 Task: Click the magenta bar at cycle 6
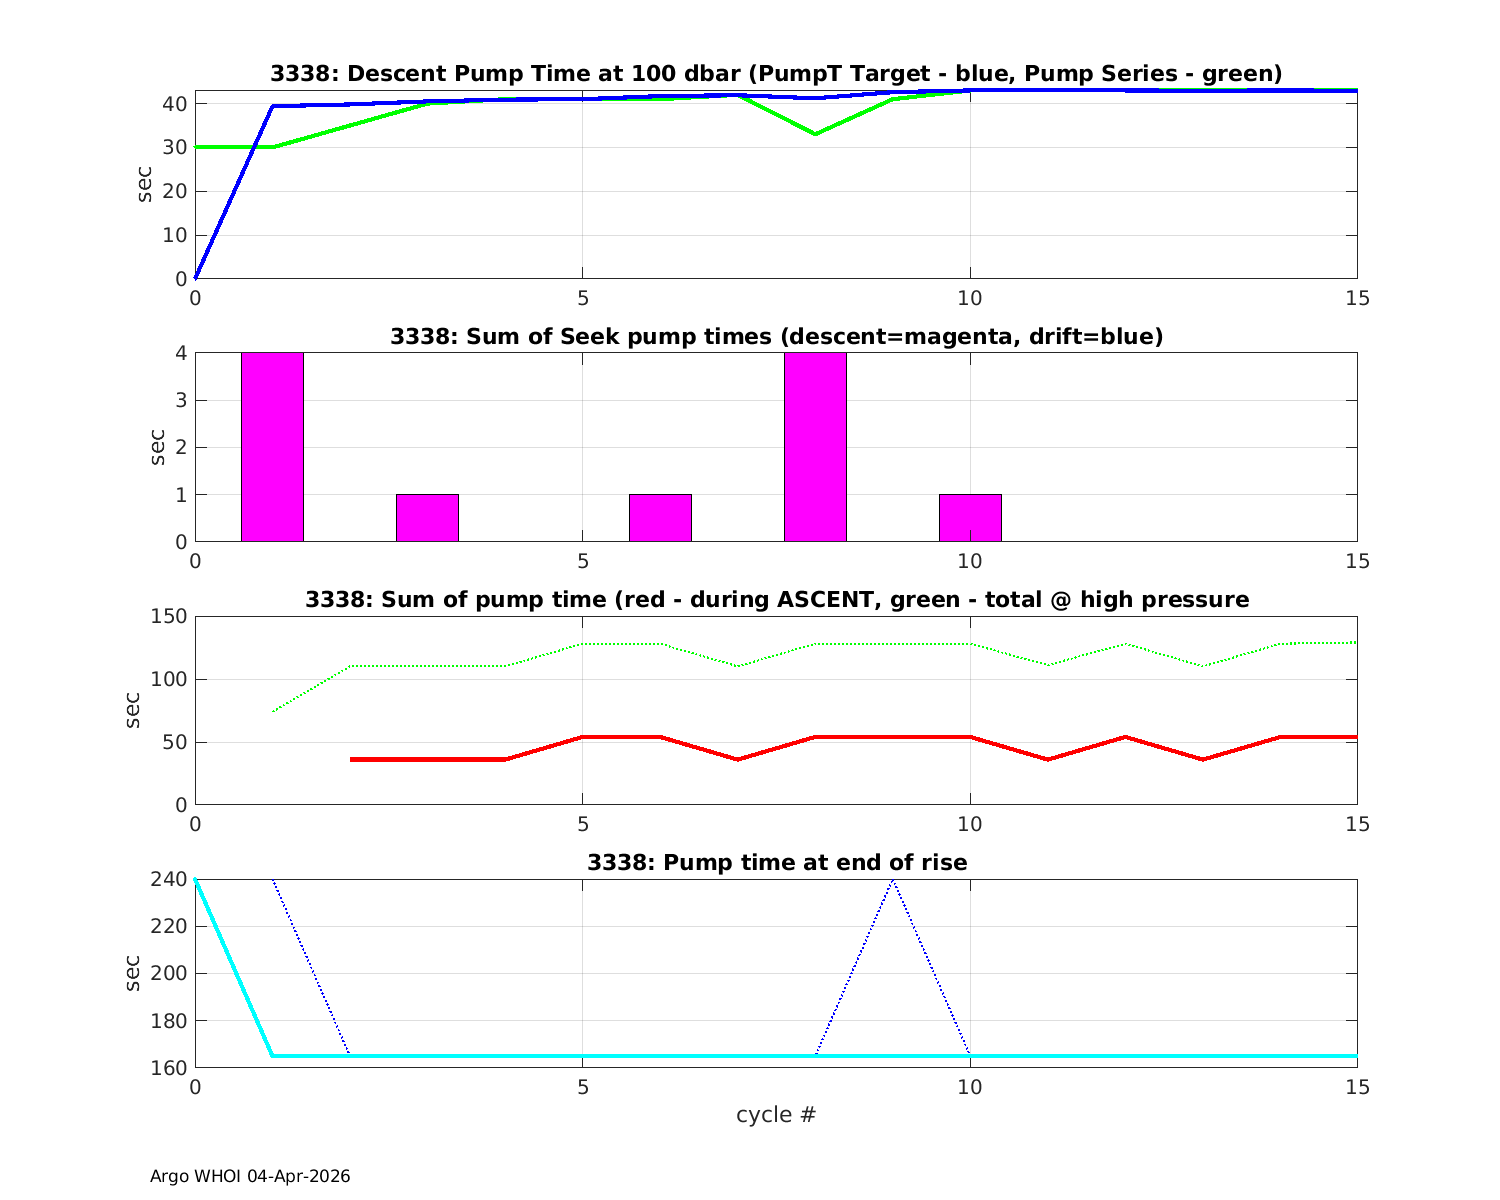tap(660, 518)
